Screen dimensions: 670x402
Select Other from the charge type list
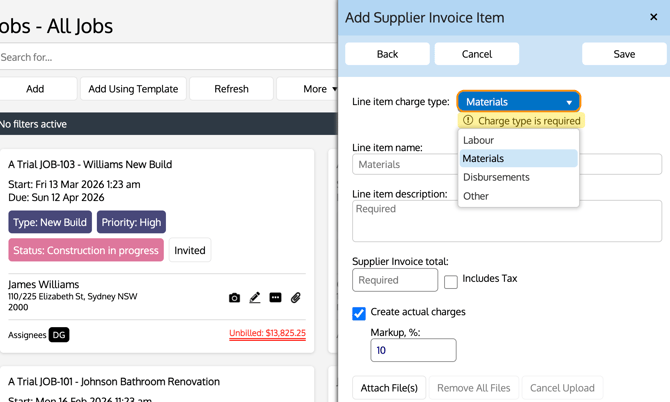point(476,196)
